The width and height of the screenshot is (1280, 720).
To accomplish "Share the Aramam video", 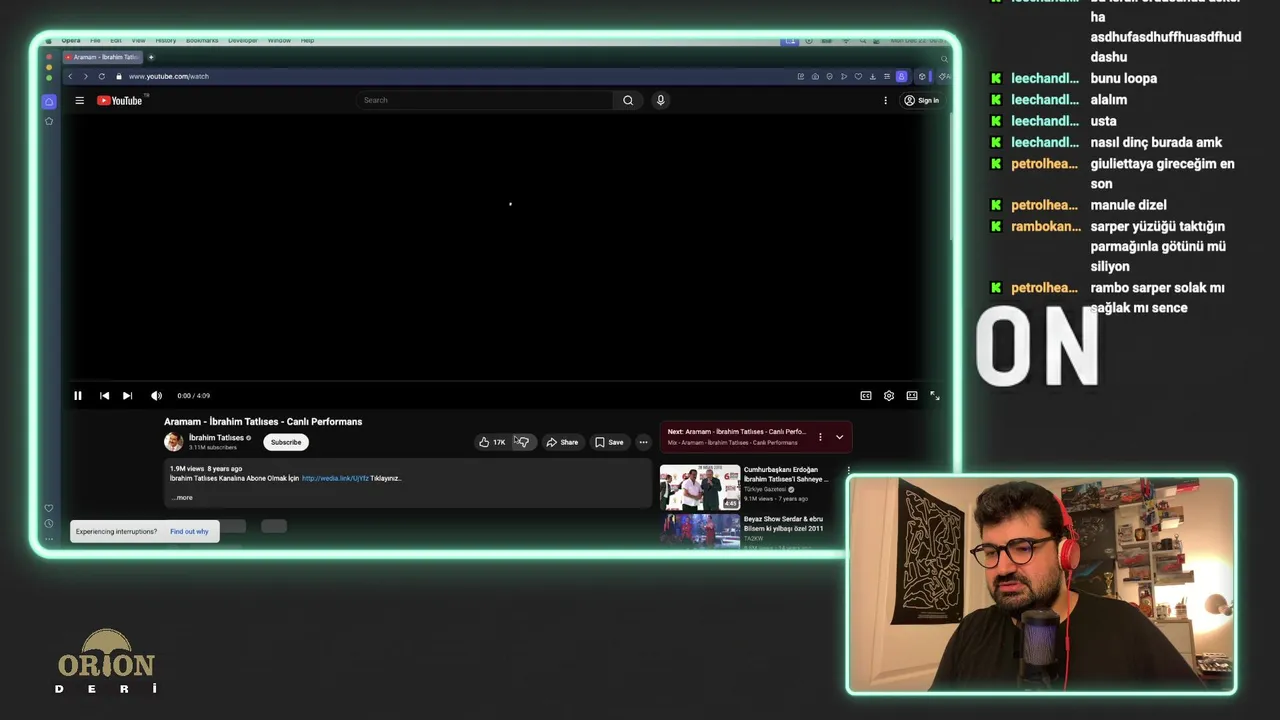I will click(562, 442).
